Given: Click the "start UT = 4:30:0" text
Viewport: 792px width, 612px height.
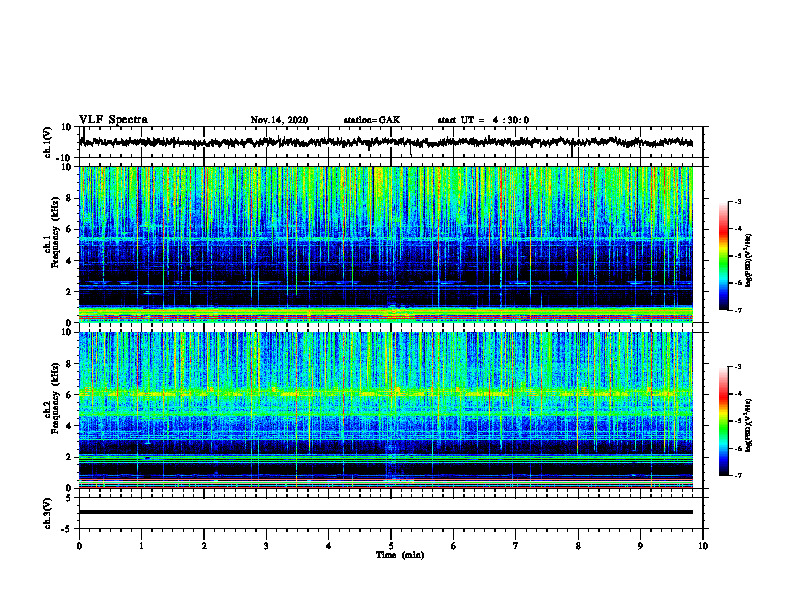Looking at the screenshot, I should click(x=483, y=120).
